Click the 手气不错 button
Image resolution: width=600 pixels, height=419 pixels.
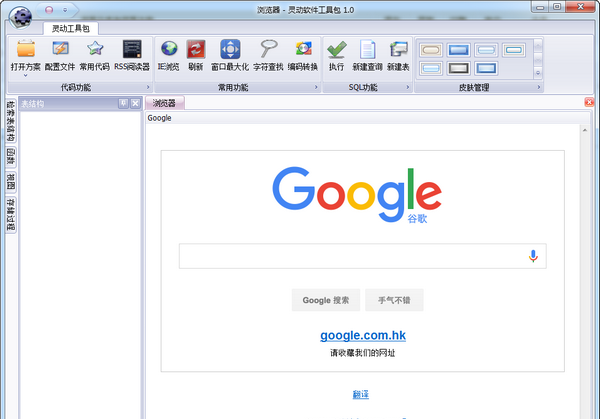[x=394, y=300]
